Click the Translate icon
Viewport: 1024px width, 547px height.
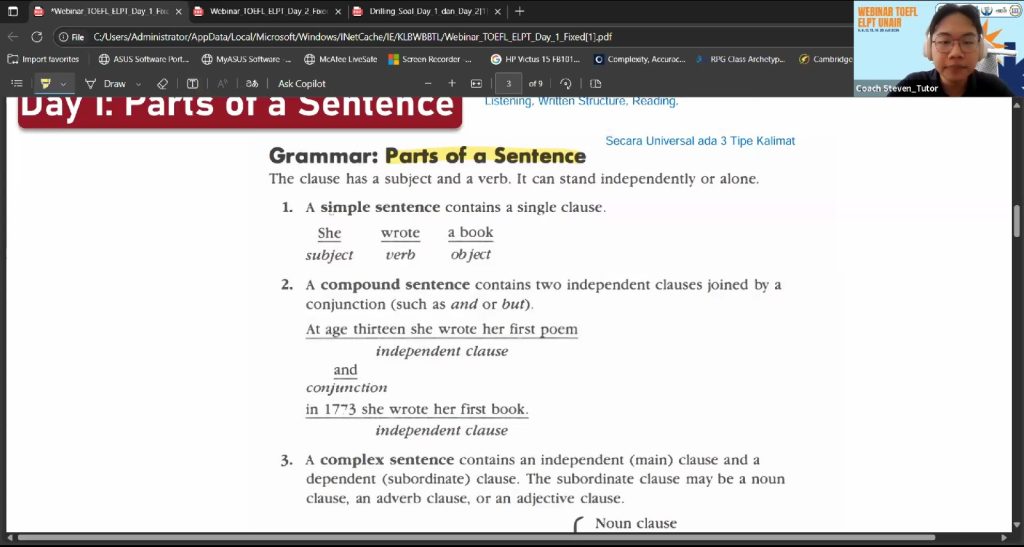(x=251, y=84)
